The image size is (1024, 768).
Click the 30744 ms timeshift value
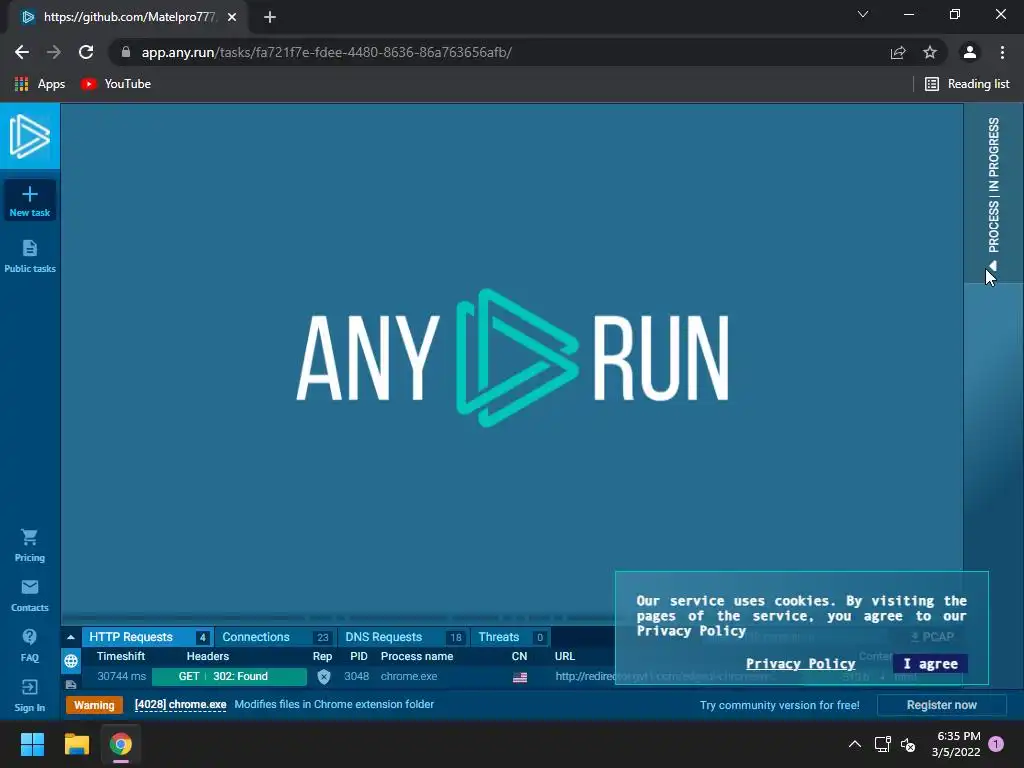click(121, 677)
